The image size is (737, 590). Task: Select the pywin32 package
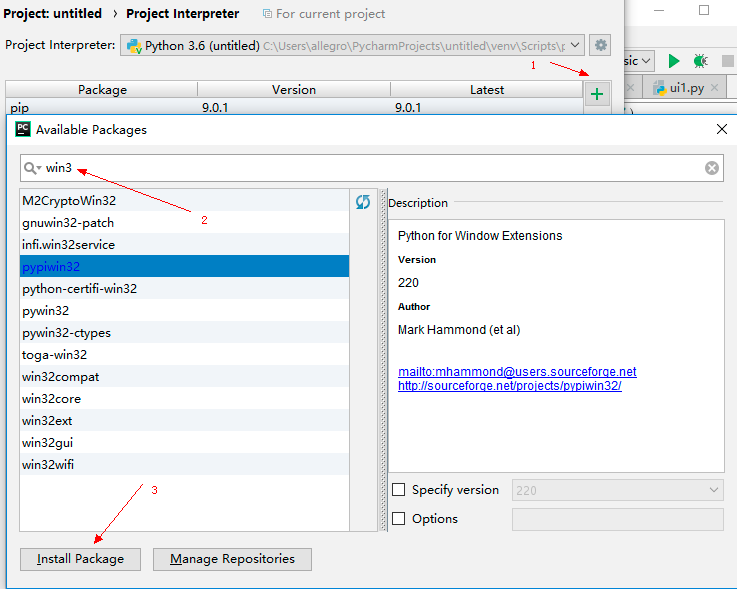click(184, 311)
